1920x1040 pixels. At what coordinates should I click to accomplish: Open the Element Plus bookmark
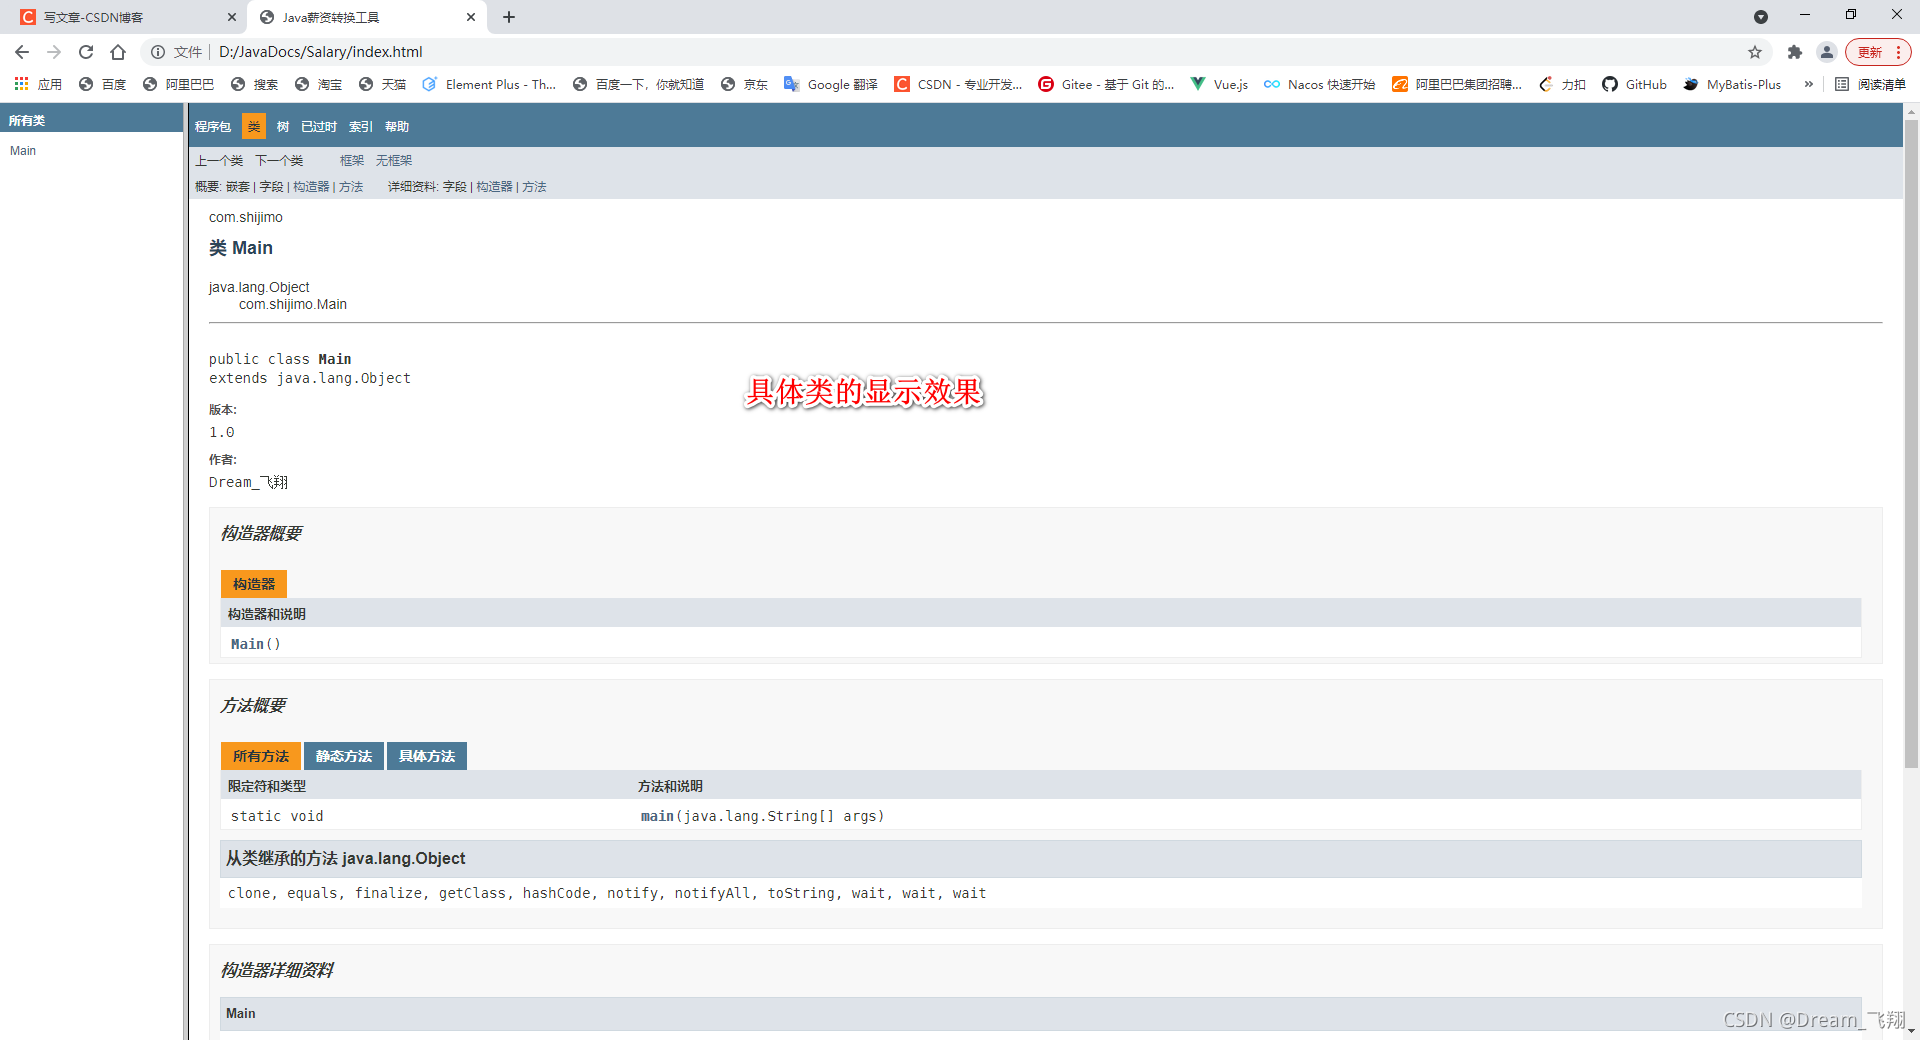click(x=489, y=84)
